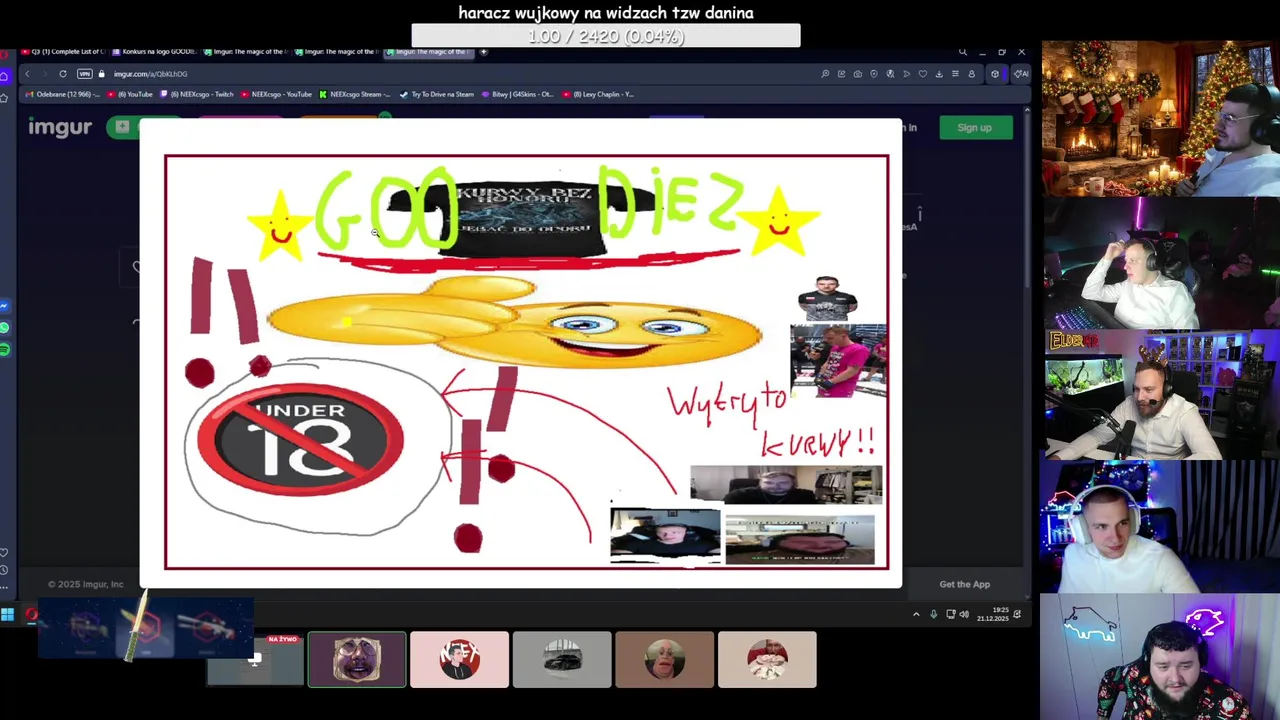Go forward in the browser

click(x=43, y=74)
